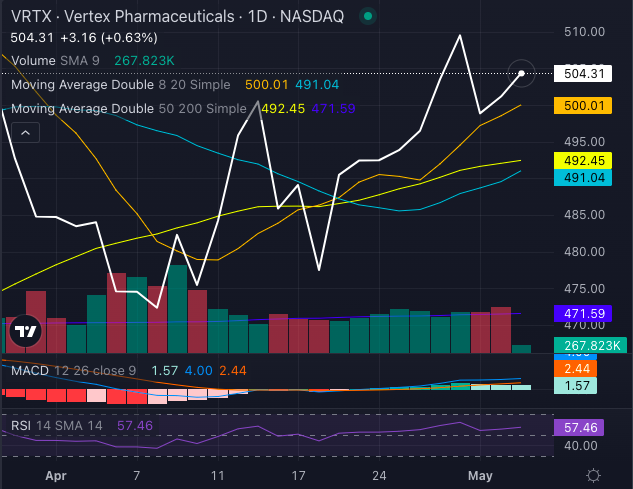633x489 pixels.
Task: Click the green 267.823K volume axis label
Action: tap(590, 345)
